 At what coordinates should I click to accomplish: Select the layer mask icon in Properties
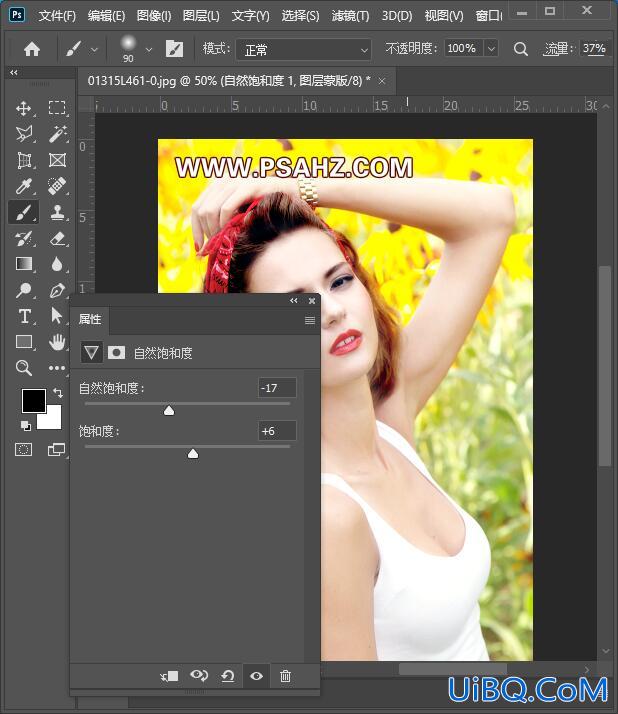pyautogui.click(x=116, y=352)
